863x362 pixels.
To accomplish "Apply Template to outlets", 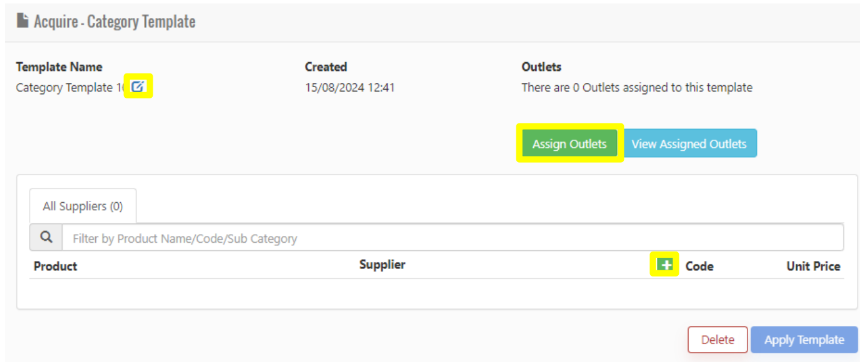I will coord(804,339).
